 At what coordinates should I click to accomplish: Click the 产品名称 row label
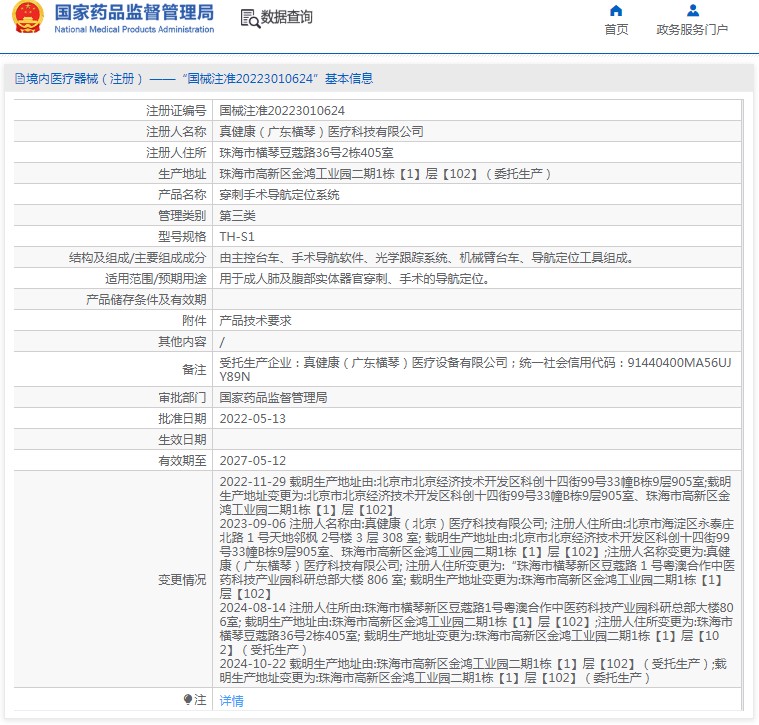pos(182,195)
